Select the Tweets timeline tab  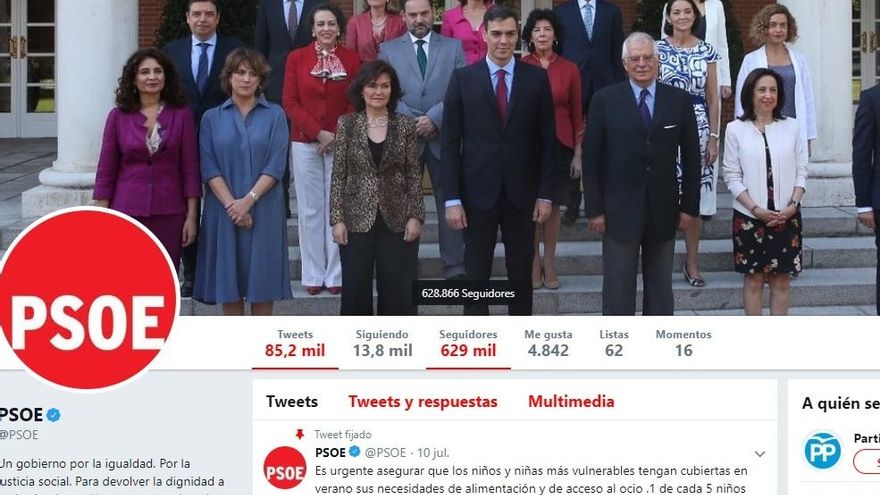[292, 402]
